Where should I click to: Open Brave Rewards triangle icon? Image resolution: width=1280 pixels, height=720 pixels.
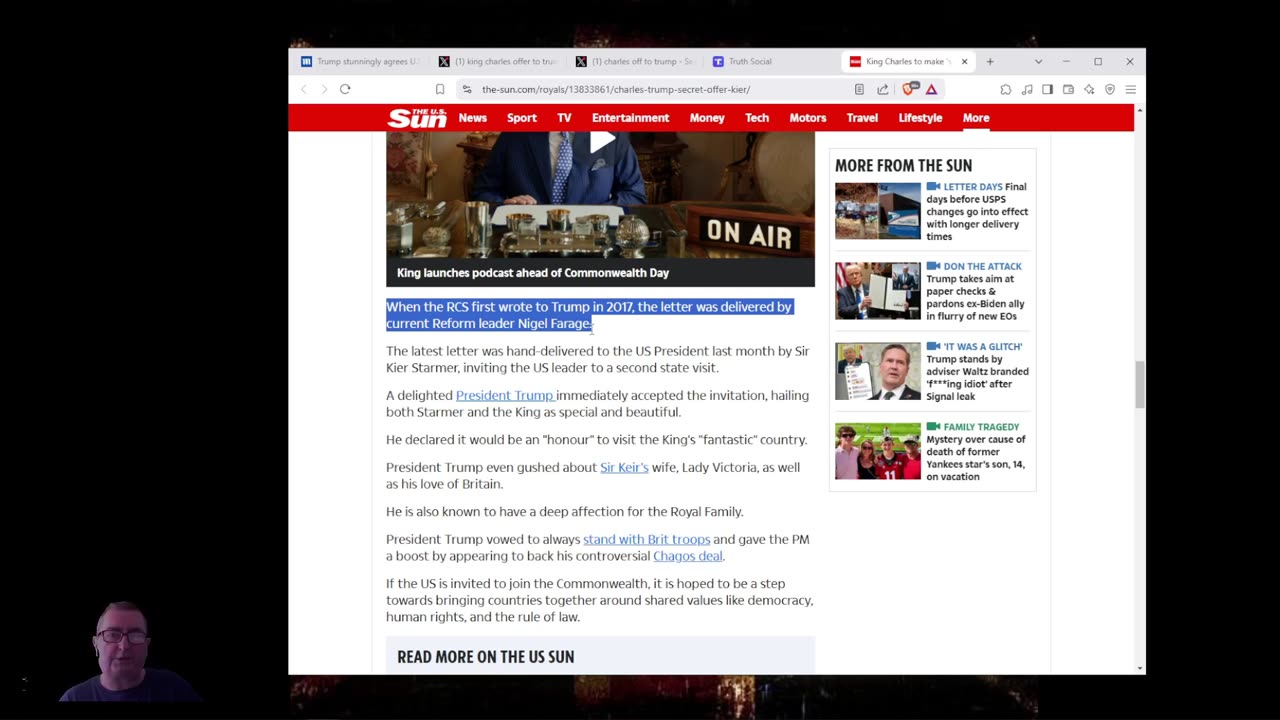(x=931, y=89)
